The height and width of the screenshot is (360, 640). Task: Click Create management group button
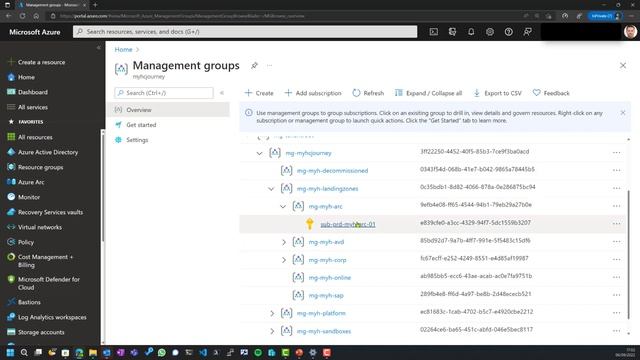[x=259, y=93]
